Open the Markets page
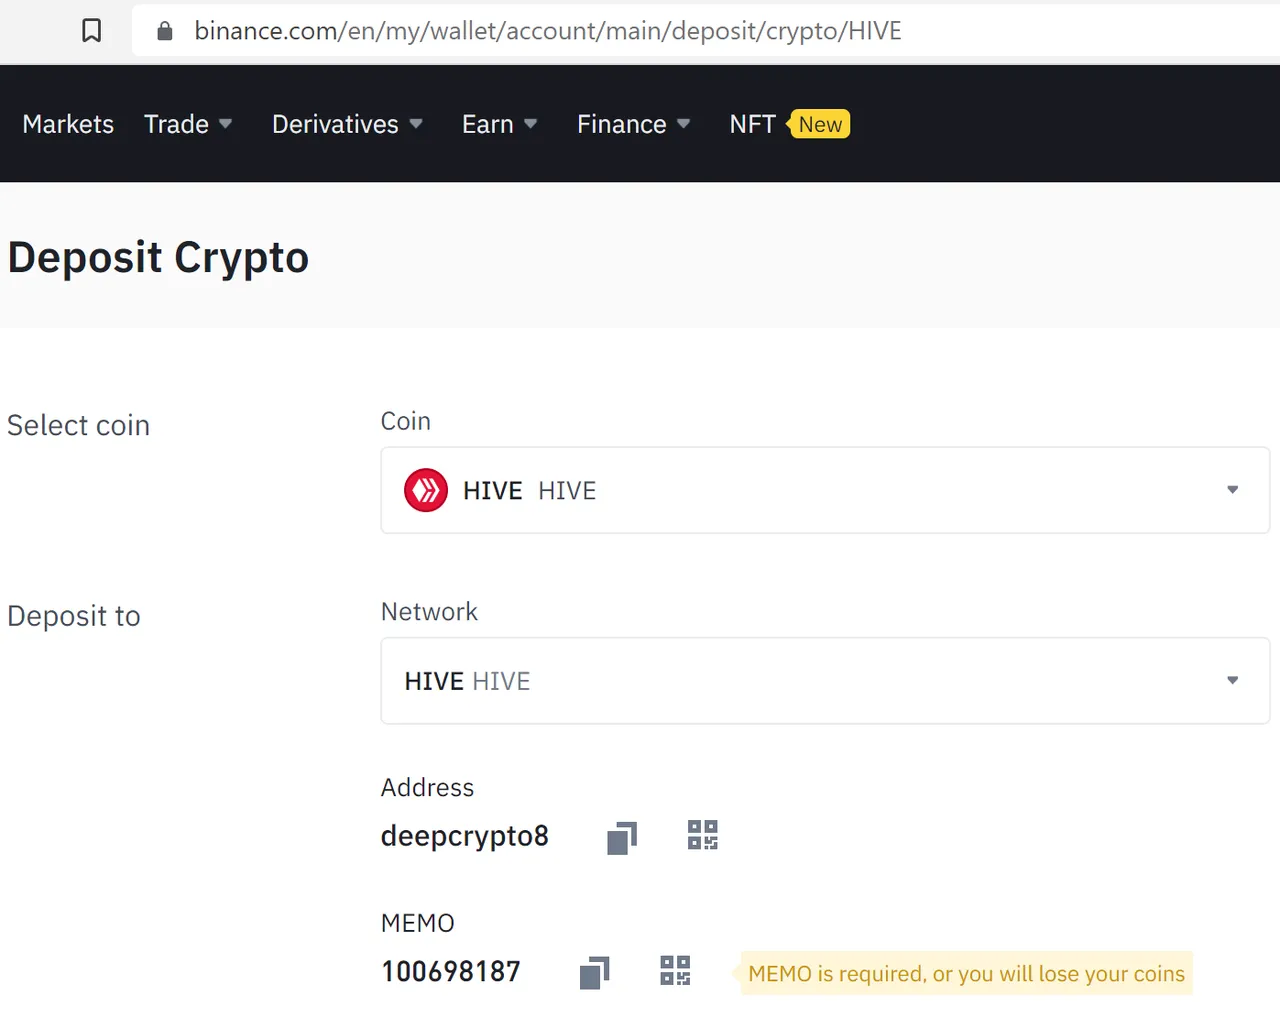 click(x=68, y=124)
